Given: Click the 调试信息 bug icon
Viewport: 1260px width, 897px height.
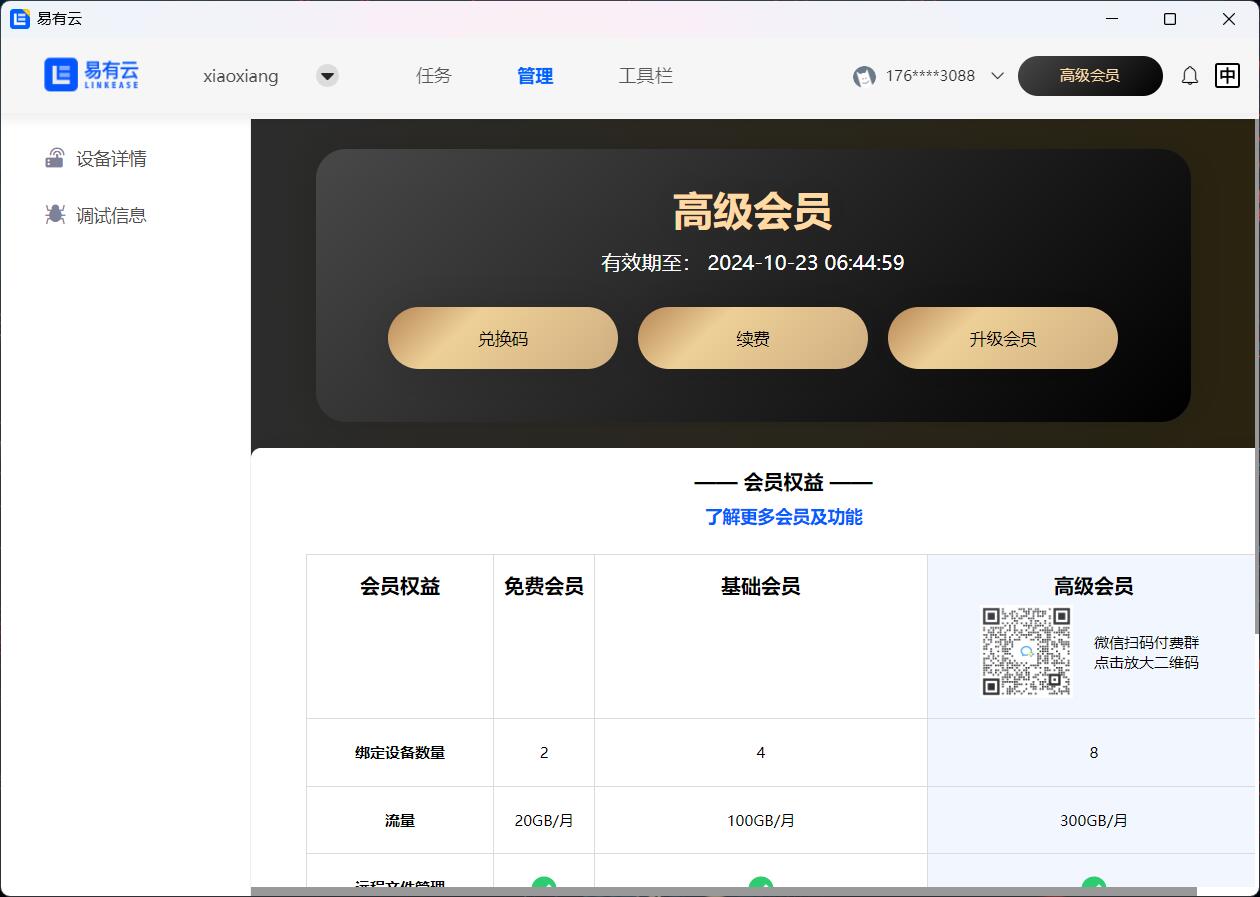Looking at the screenshot, I should coord(55,215).
